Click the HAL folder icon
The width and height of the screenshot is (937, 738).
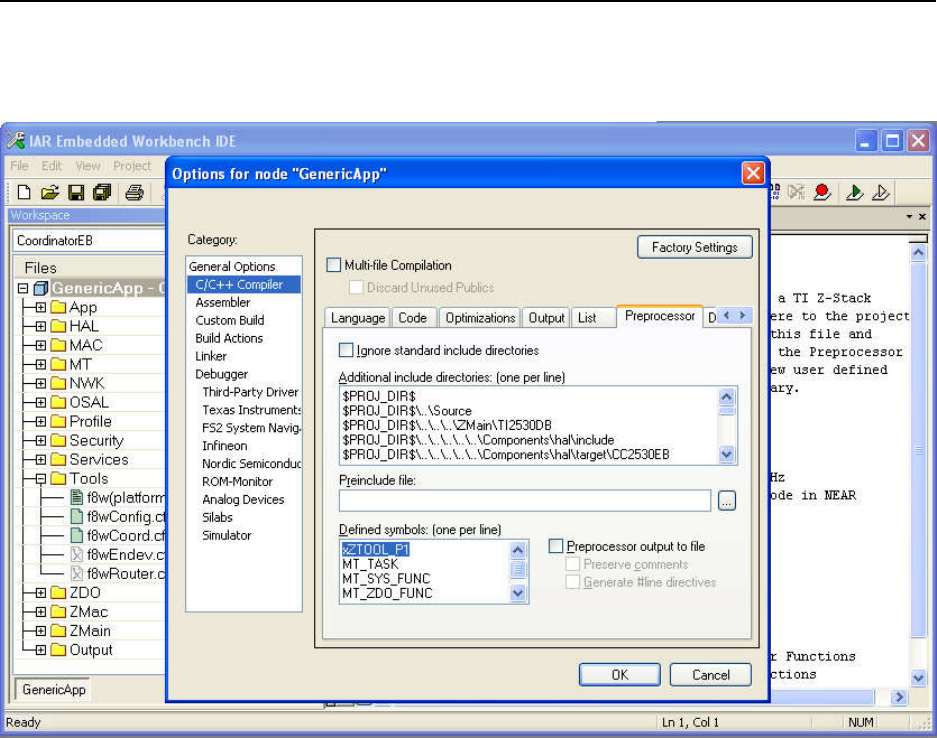coord(58,327)
